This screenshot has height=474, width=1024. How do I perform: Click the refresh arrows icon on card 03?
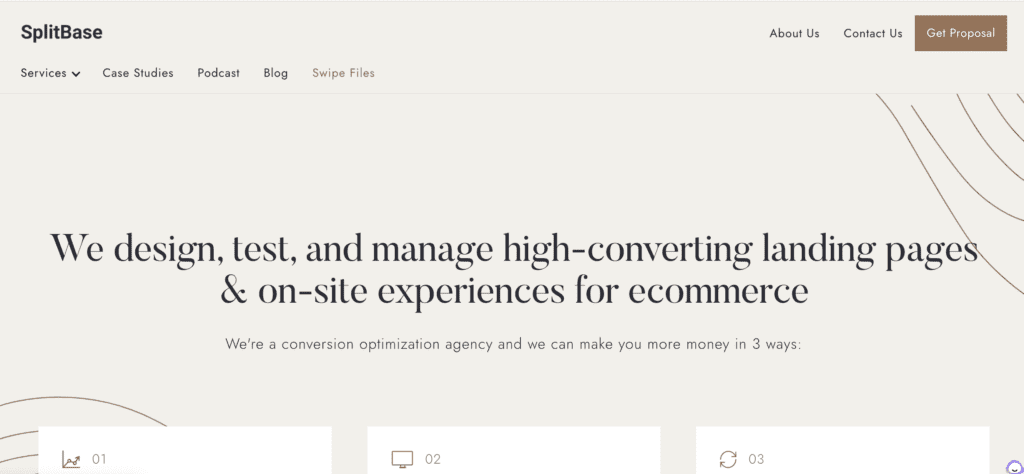(x=728, y=459)
